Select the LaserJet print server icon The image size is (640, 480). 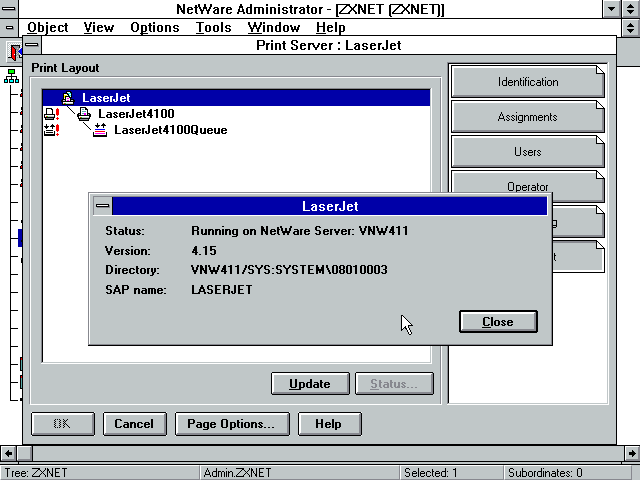click(68, 98)
